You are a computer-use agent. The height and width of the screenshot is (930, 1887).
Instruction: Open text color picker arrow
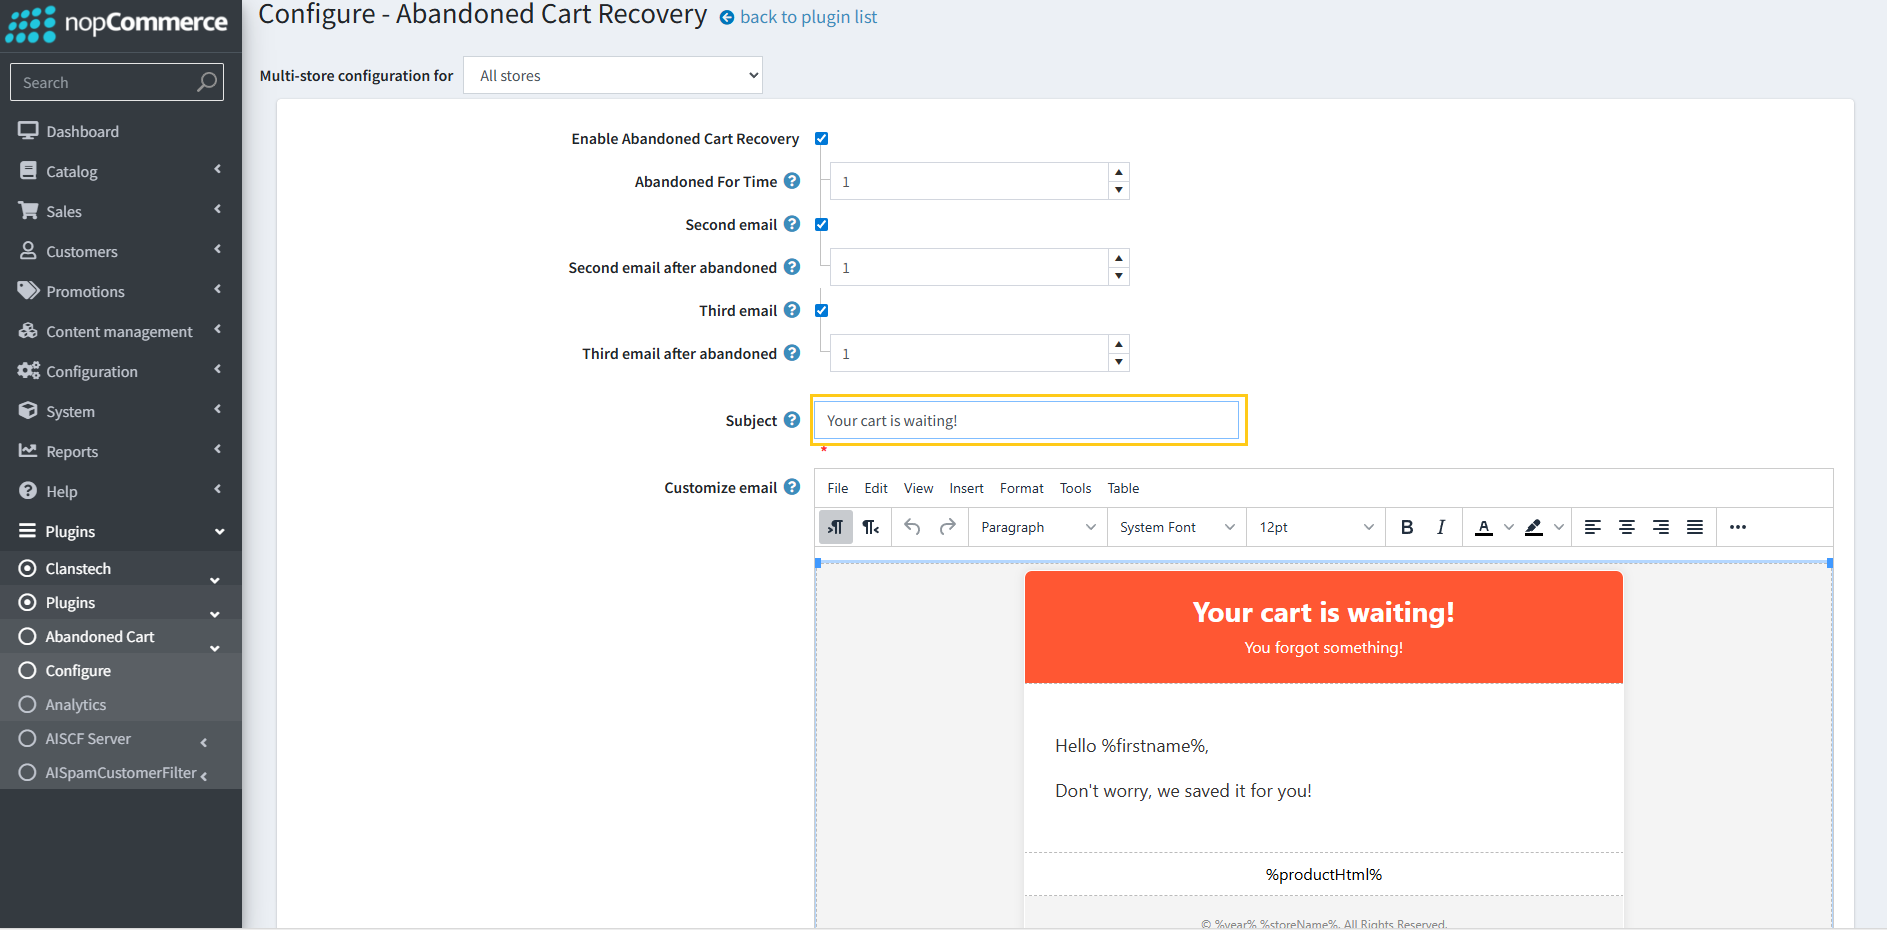pyautogui.click(x=1509, y=527)
